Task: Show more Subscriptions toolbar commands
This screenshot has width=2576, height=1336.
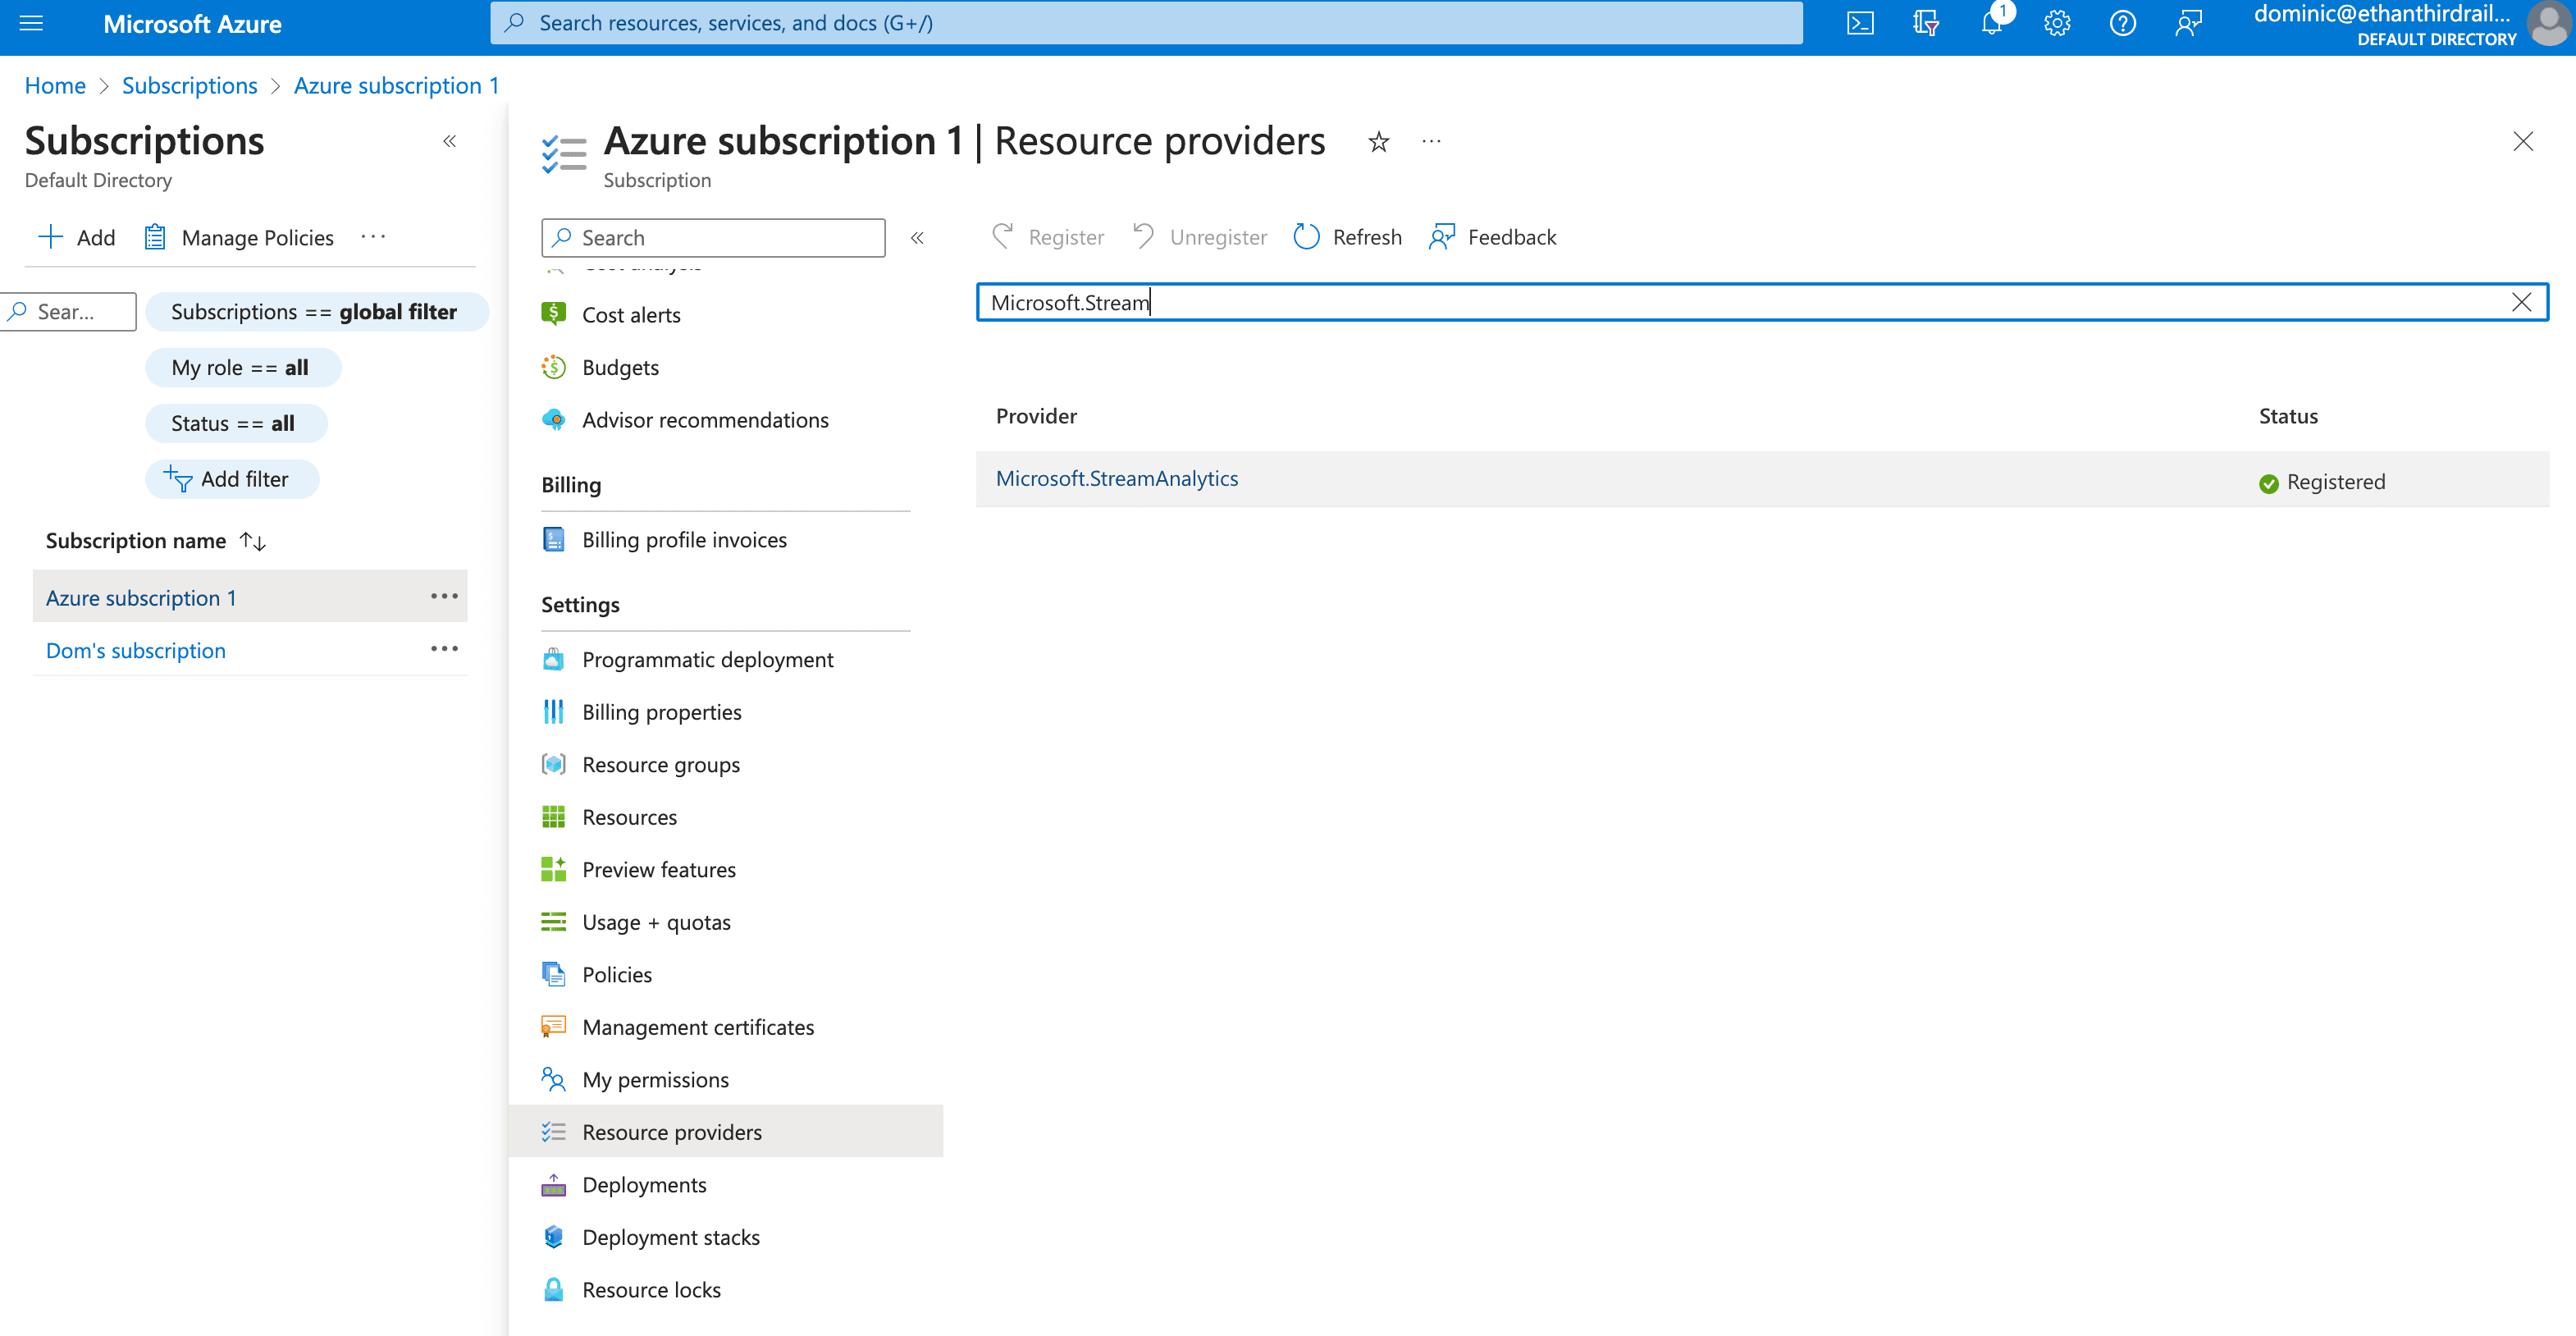Action: (x=373, y=237)
